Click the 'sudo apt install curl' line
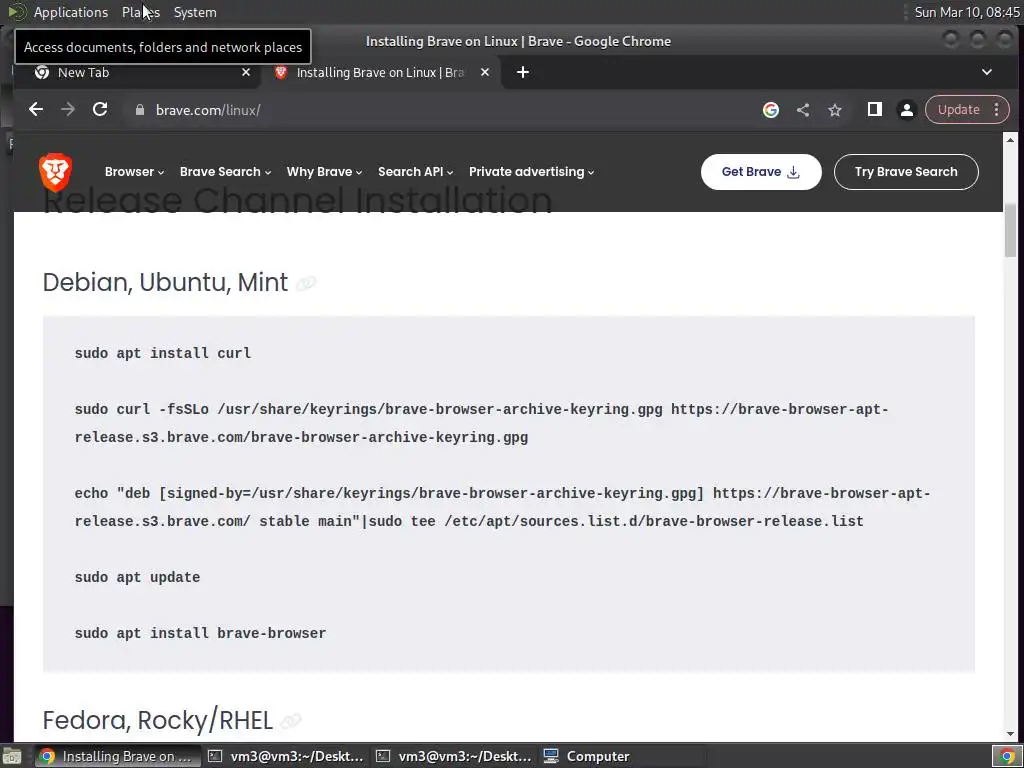This screenshot has height=768, width=1024. [163, 353]
